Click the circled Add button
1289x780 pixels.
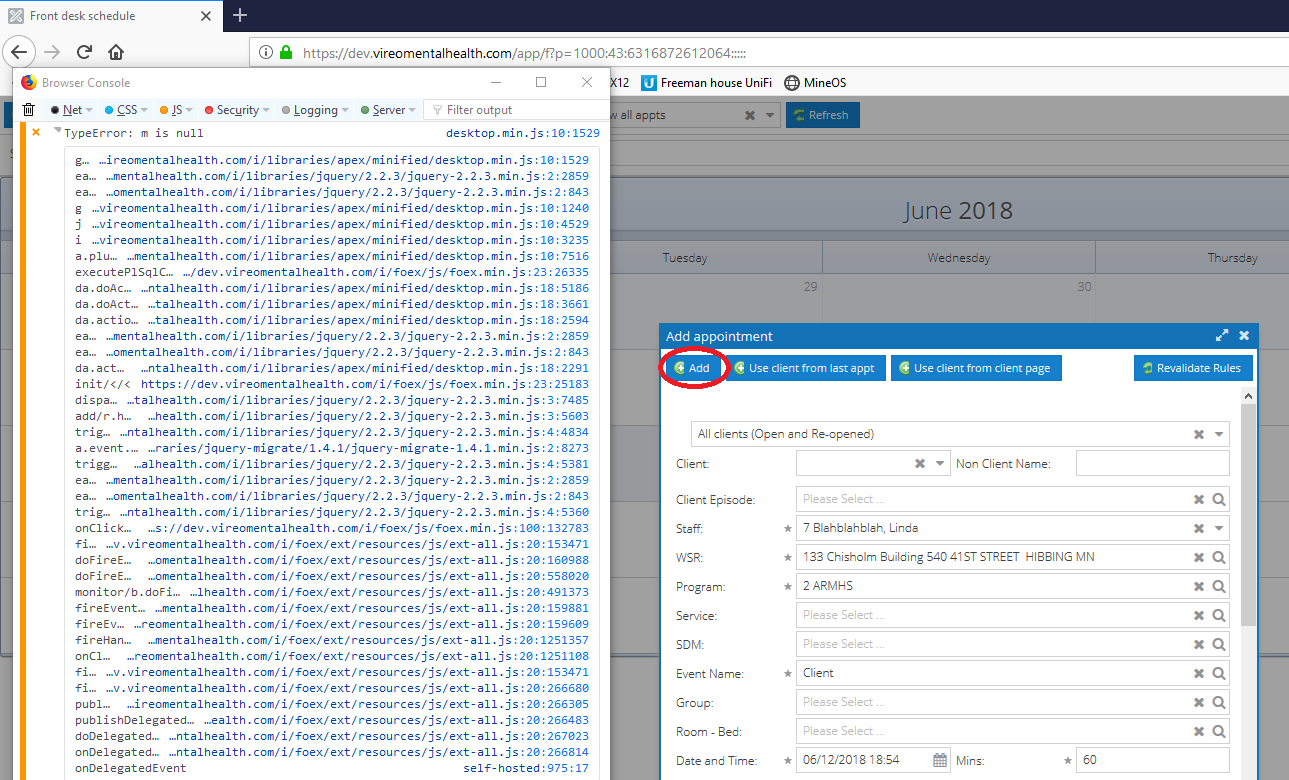(x=692, y=367)
